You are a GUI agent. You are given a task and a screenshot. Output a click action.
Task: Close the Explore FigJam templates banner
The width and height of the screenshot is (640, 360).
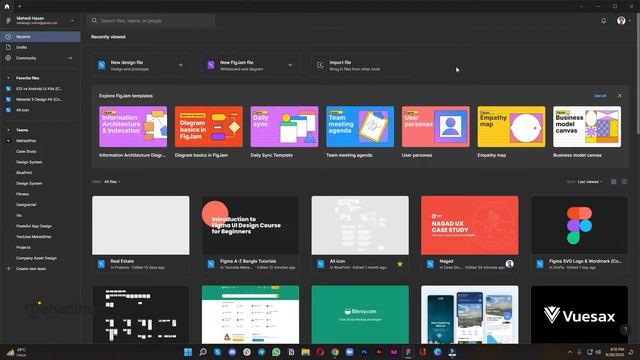coord(620,96)
